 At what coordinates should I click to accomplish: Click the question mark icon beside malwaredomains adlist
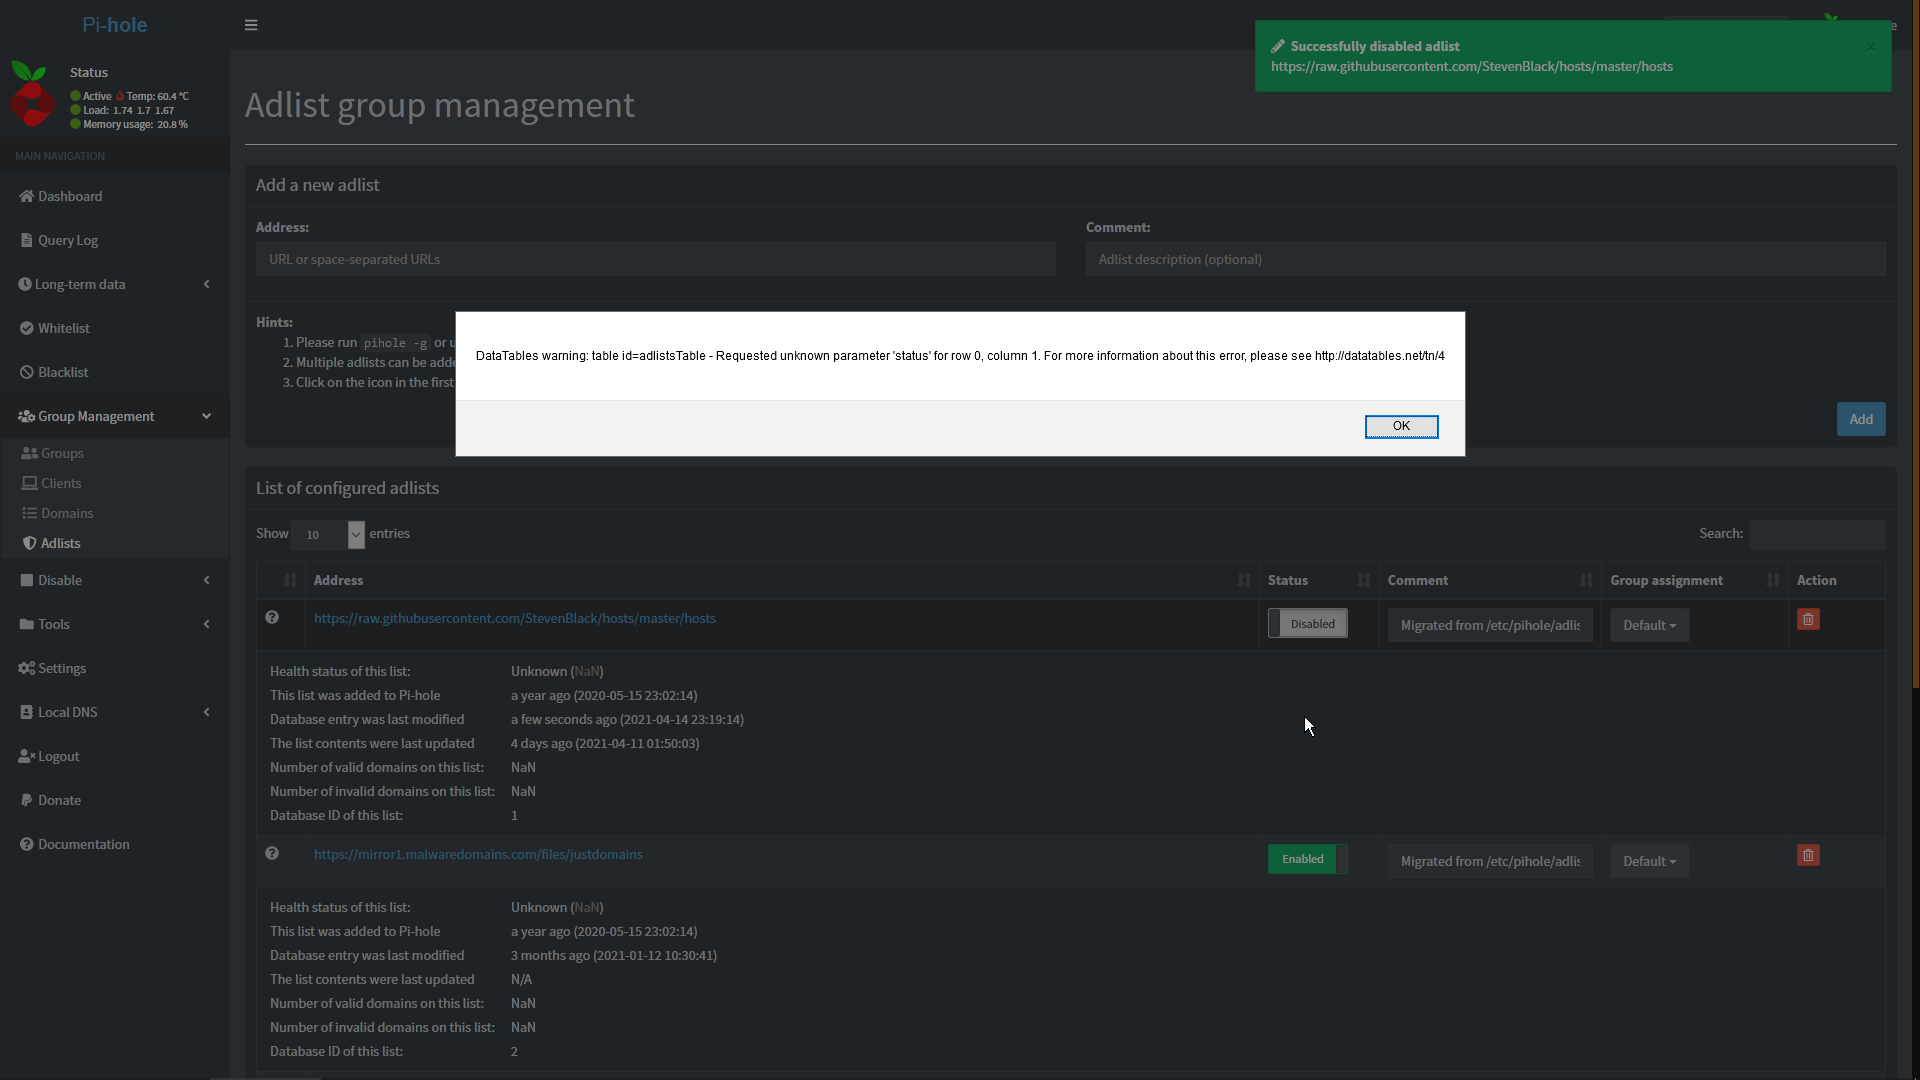272,854
